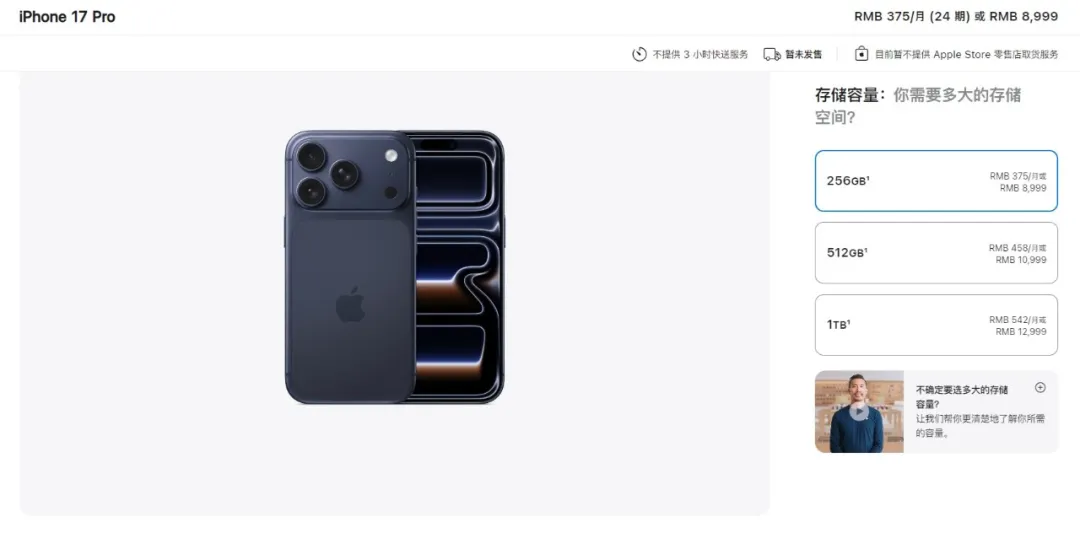Click the 3-hour express delivery clock icon
1080x533 pixels.
point(639,54)
